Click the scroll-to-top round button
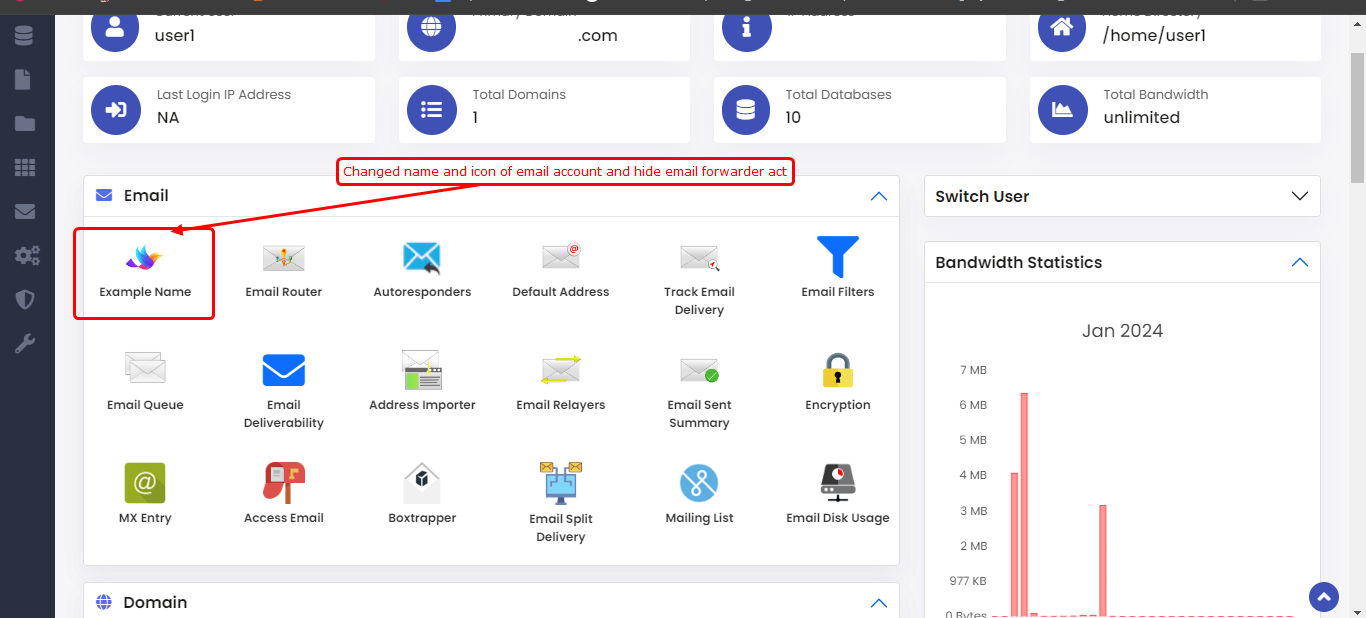Viewport: 1366px width, 618px height. coord(1324,598)
